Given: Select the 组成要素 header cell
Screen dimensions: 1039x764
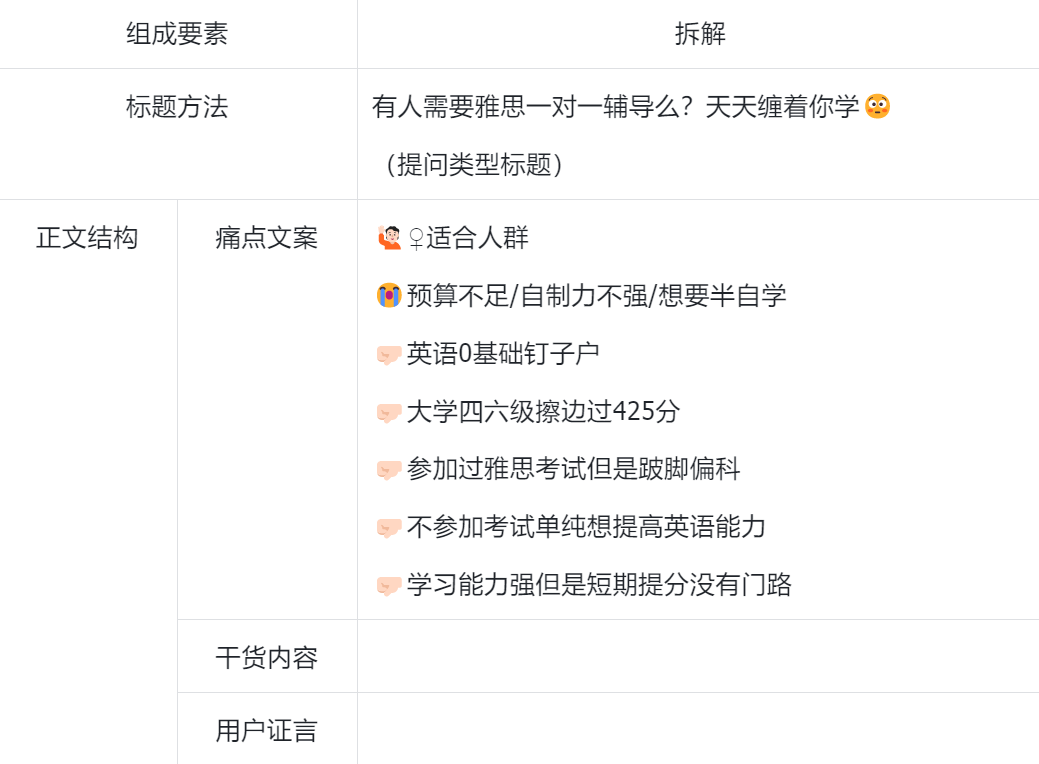Looking at the screenshot, I should [x=178, y=34].
